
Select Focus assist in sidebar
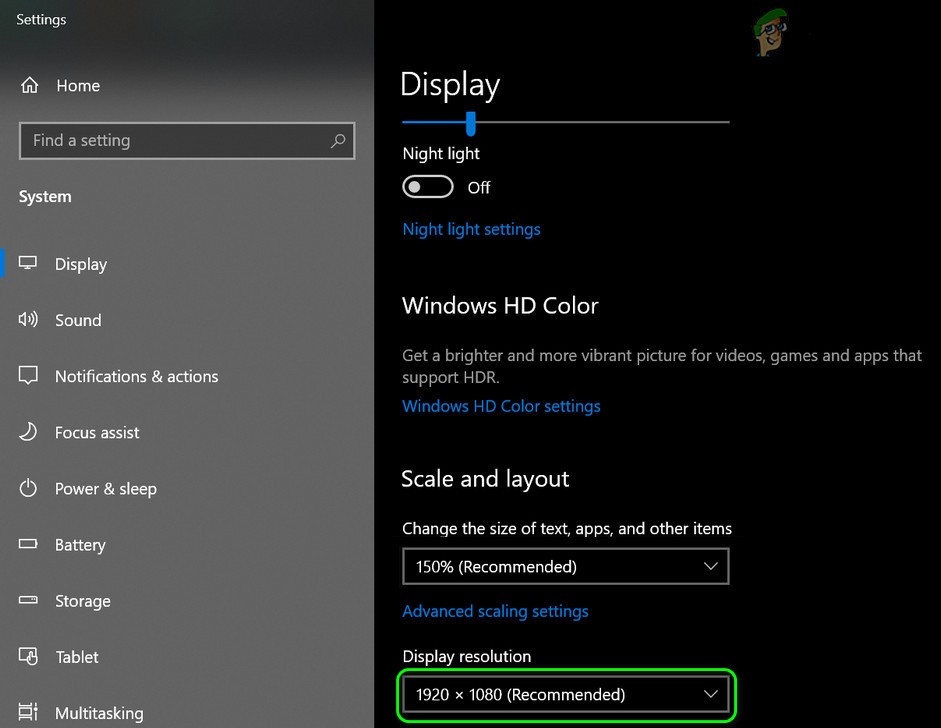[96, 432]
